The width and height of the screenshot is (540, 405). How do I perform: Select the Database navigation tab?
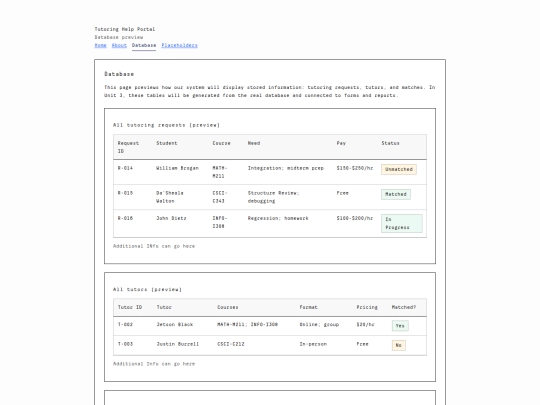144,45
